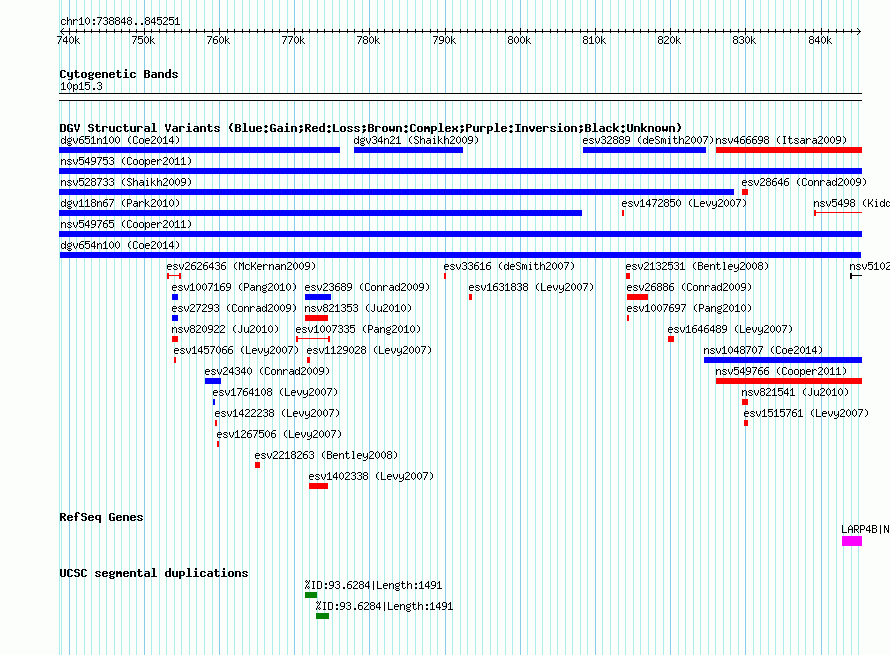Click the DGV Structural Variants track title

pos(370,128)
